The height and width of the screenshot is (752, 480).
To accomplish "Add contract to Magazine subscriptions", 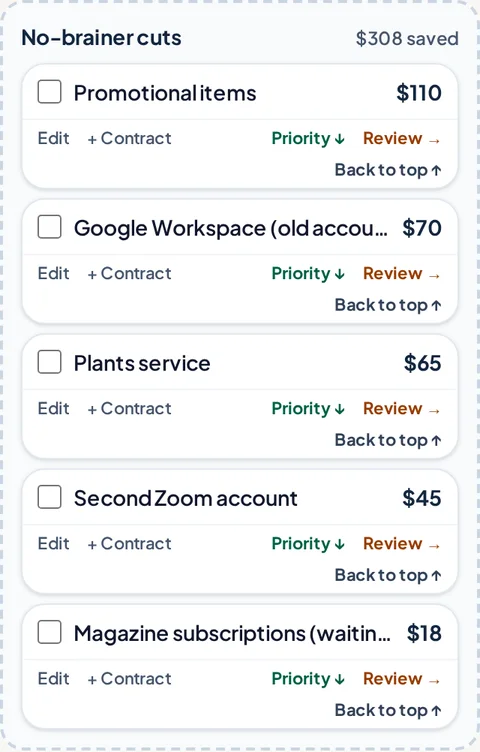I will pyautogui.click(x=129, y=679).
